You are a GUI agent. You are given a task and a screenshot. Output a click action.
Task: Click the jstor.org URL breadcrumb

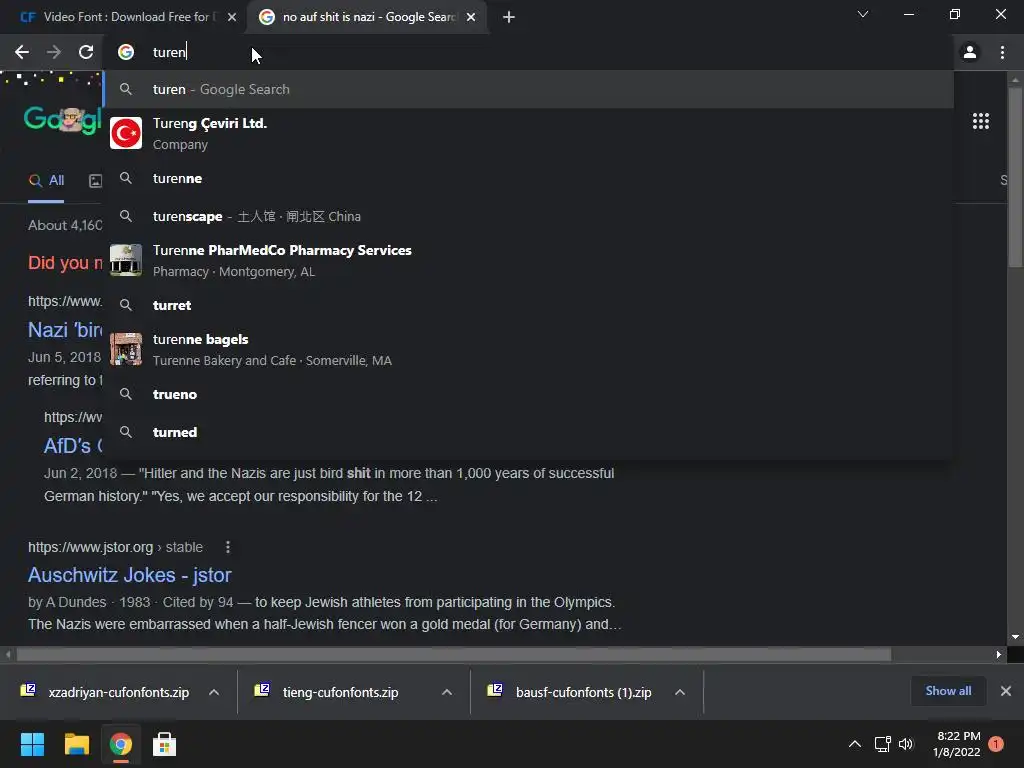coord(115,547)
